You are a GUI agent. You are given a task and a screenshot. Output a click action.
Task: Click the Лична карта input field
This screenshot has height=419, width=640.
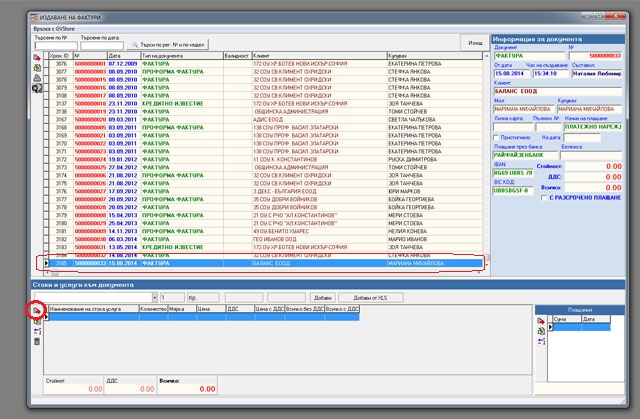tap(513, 127)
